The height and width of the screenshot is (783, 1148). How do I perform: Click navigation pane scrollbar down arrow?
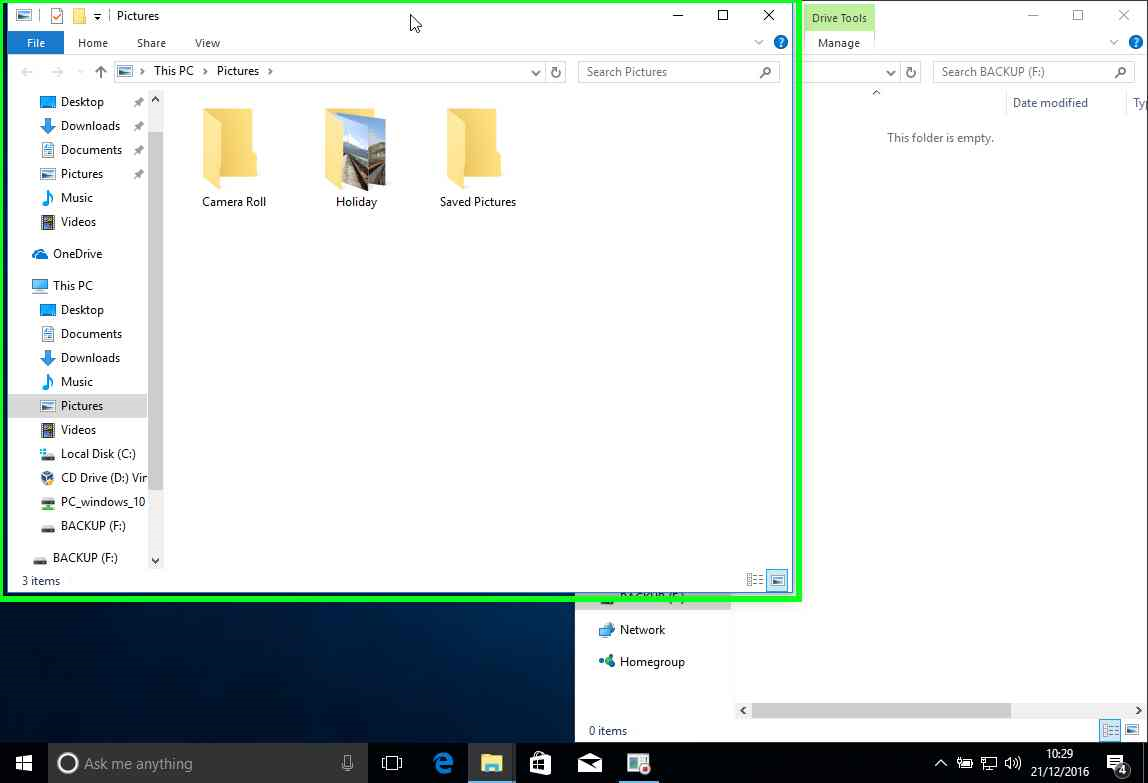point(155,561)
